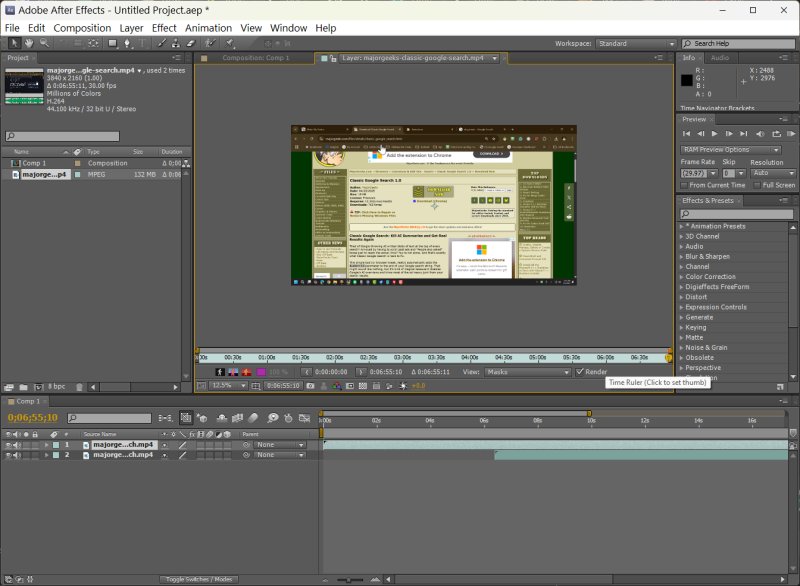The image size is (800, 586).
Task: Open the Animation menu
Action: click(208, 28)
